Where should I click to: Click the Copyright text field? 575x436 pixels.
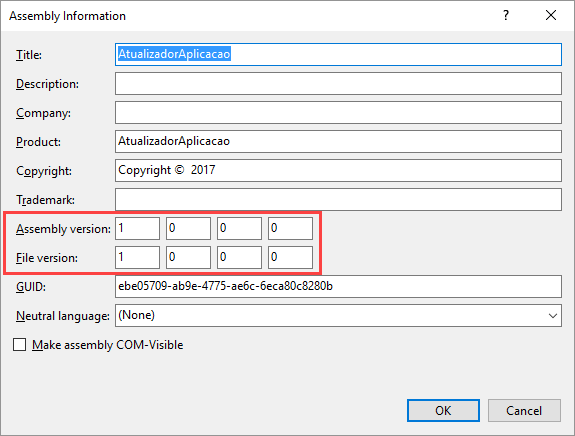point(338,171)
